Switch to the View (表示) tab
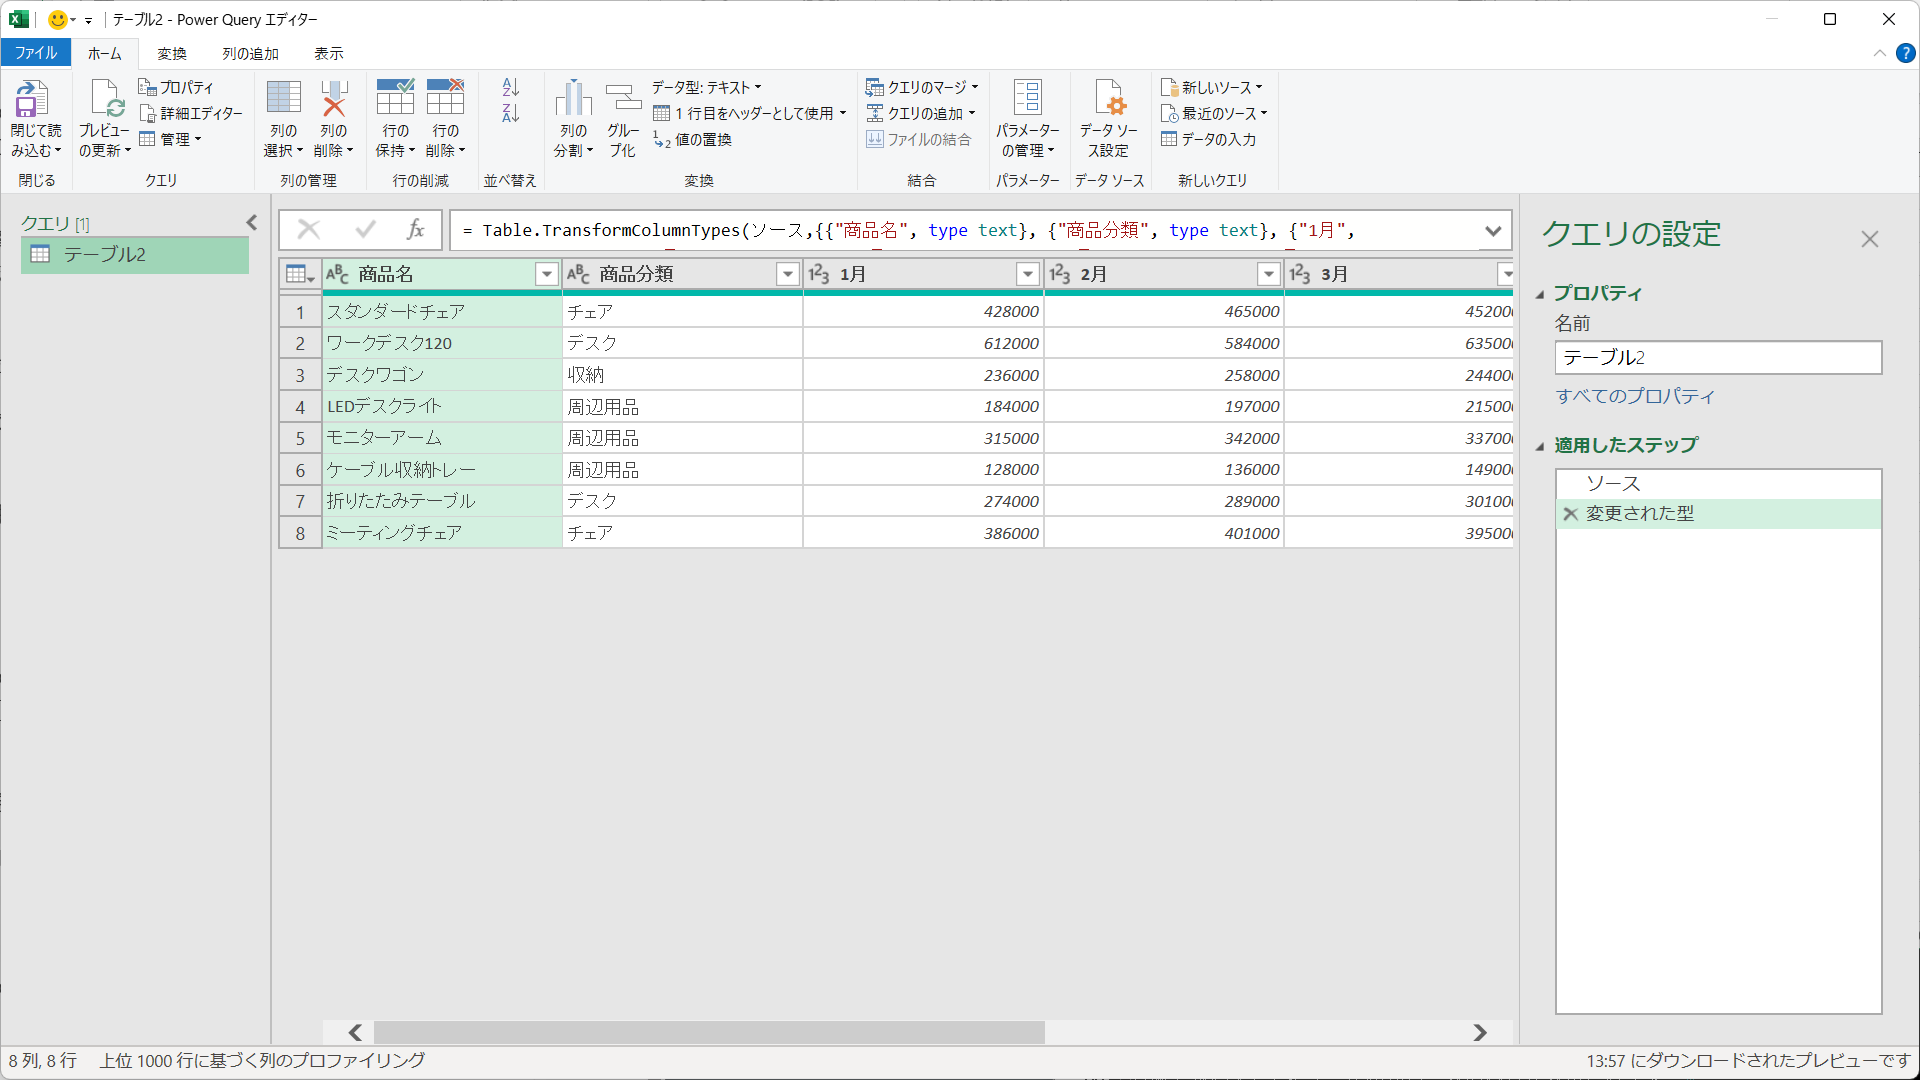 pyautogui.click(x=328, y=53)
